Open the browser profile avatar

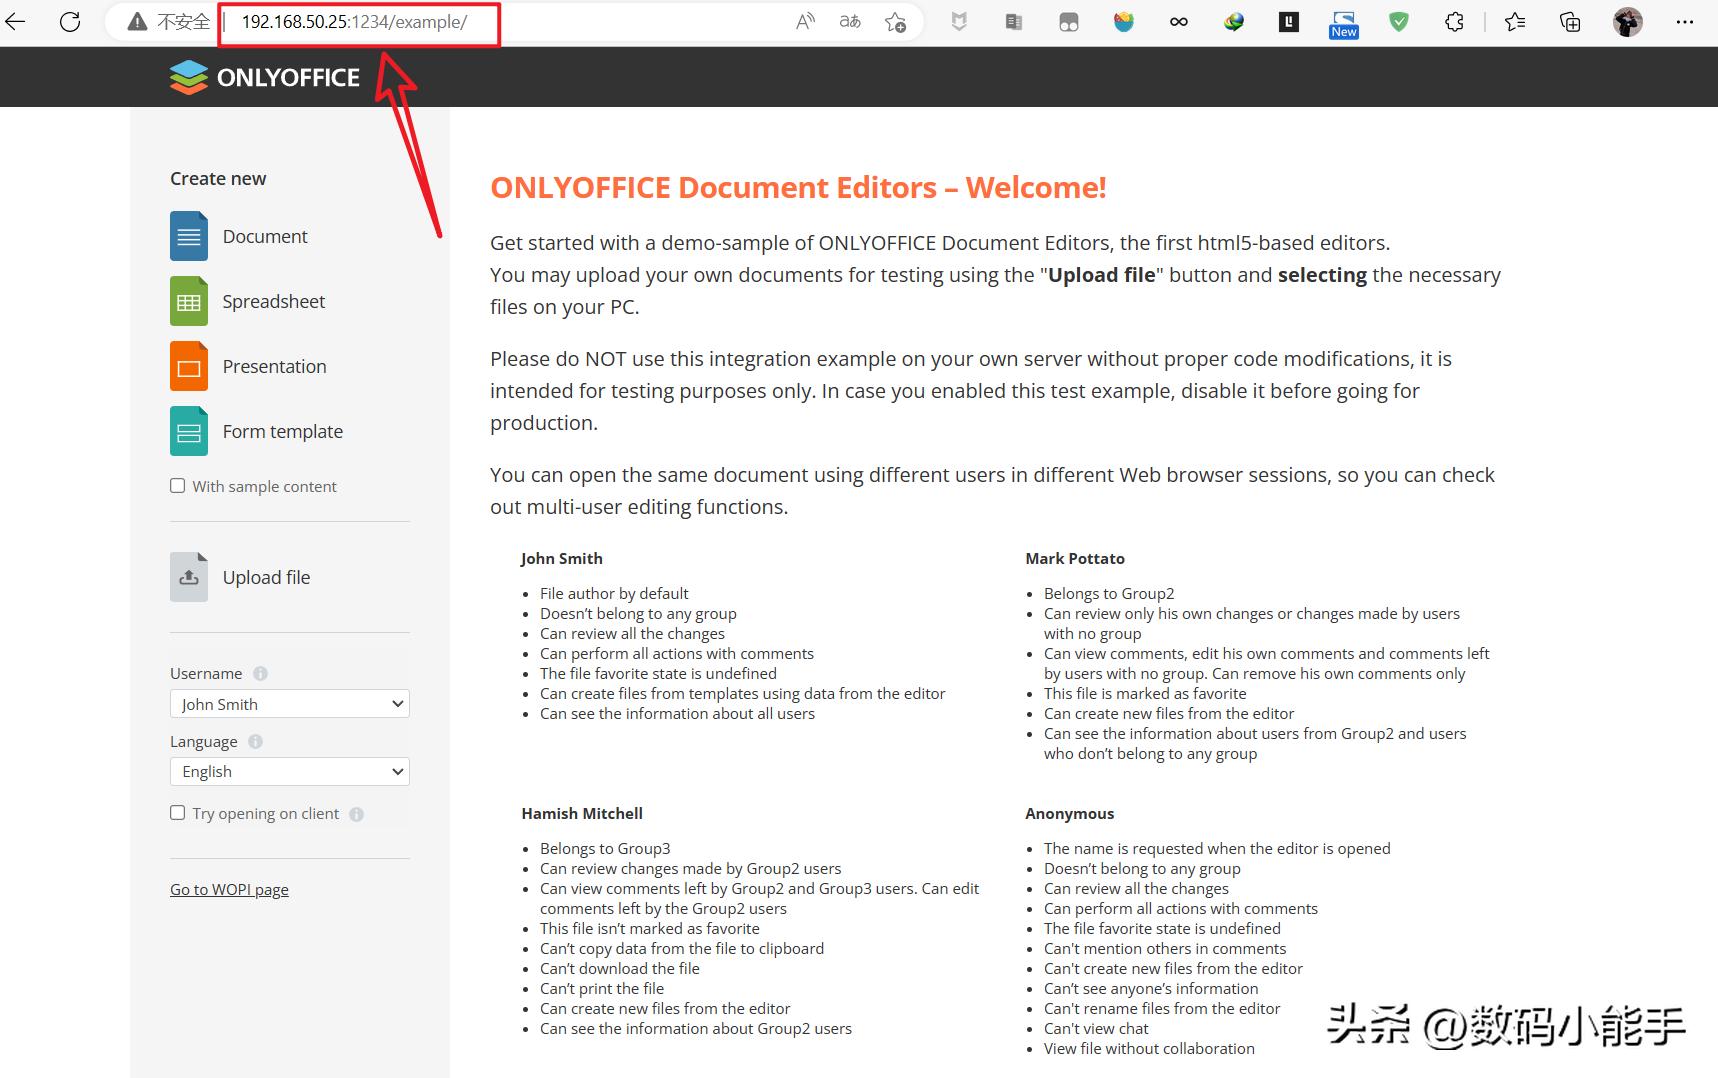click(x=1627, y=22)
